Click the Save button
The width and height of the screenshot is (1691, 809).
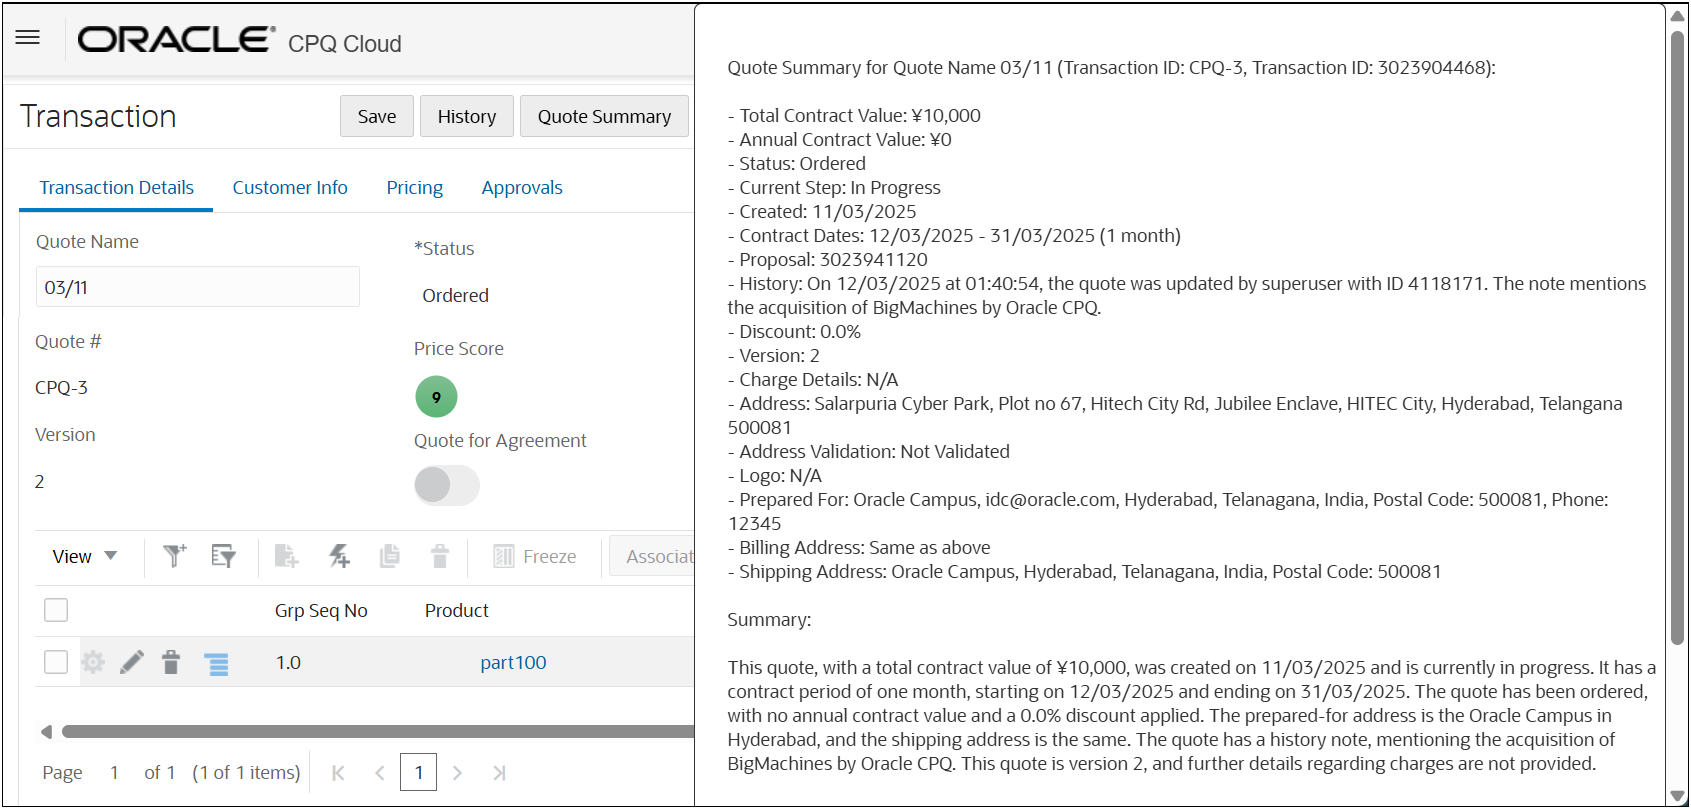click(377, 116)
